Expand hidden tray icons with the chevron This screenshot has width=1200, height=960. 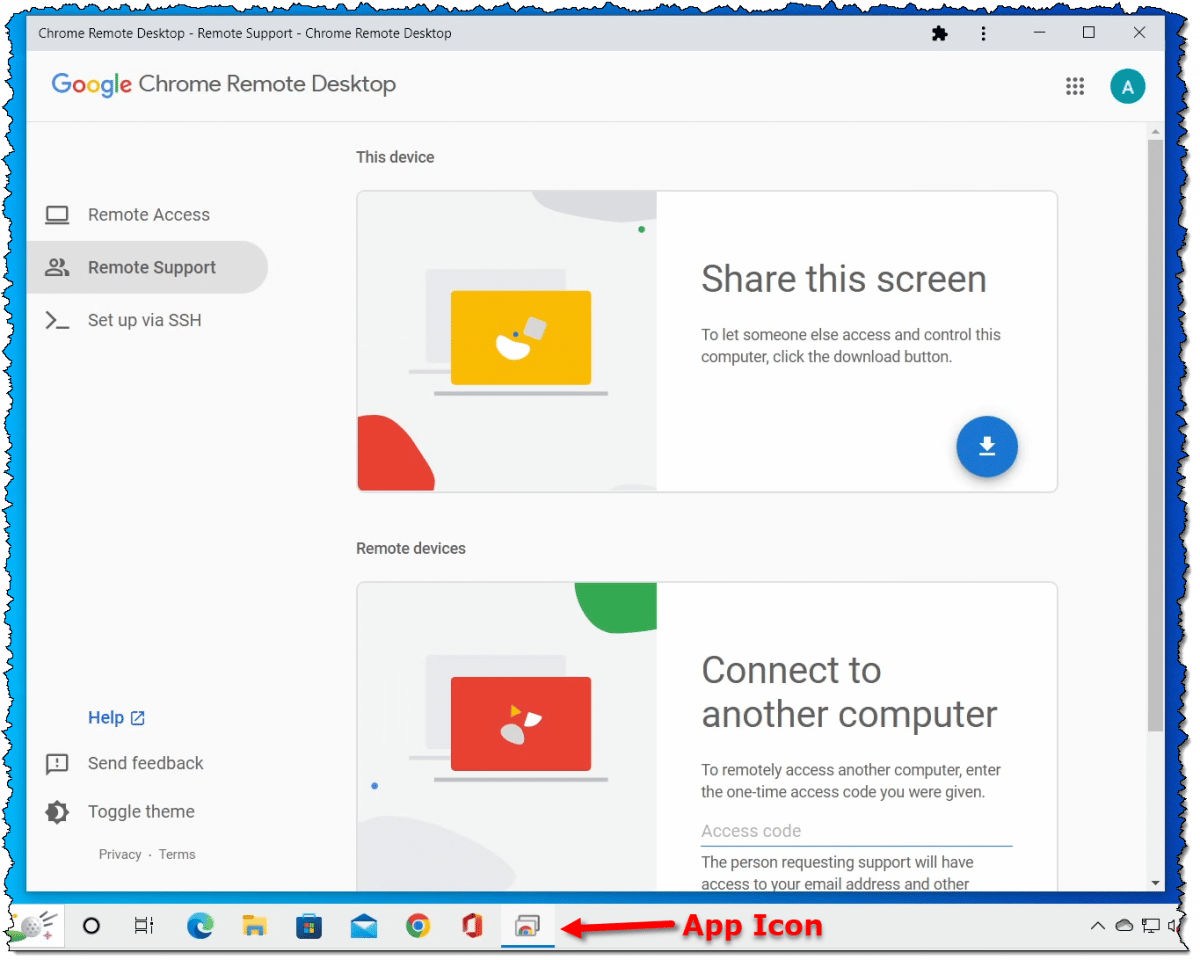(x=1098, y=926)
